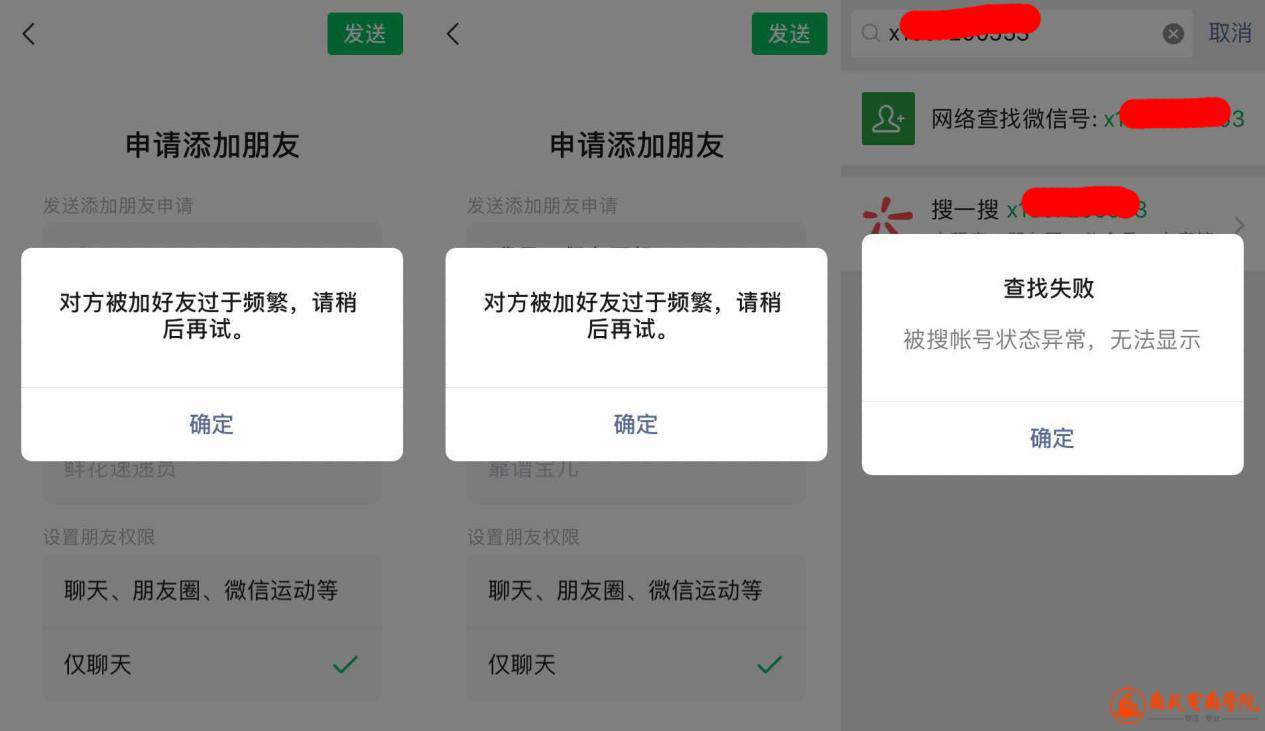Click 确定 in the middle dialog

coord(636,424)
